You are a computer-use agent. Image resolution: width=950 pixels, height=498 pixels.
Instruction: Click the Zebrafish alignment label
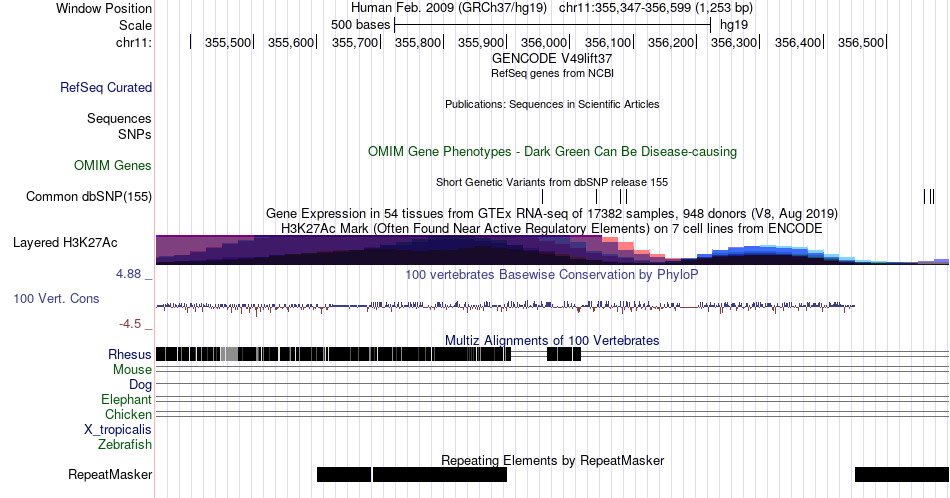[125, 445]
